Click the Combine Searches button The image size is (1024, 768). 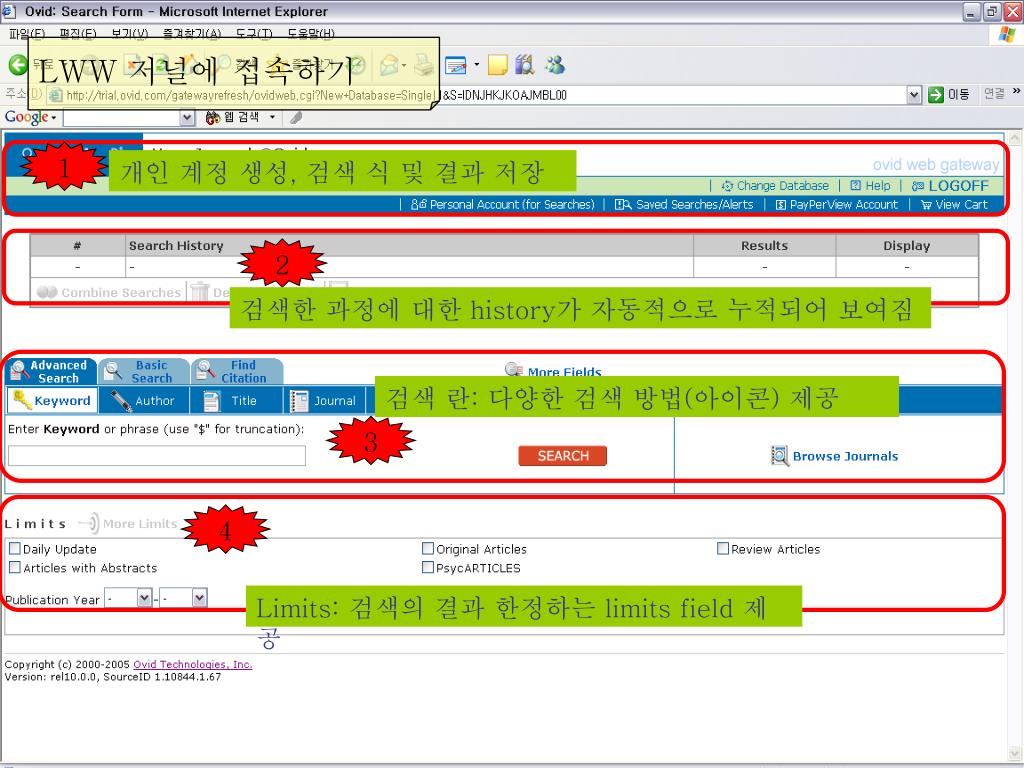point(109,292)
